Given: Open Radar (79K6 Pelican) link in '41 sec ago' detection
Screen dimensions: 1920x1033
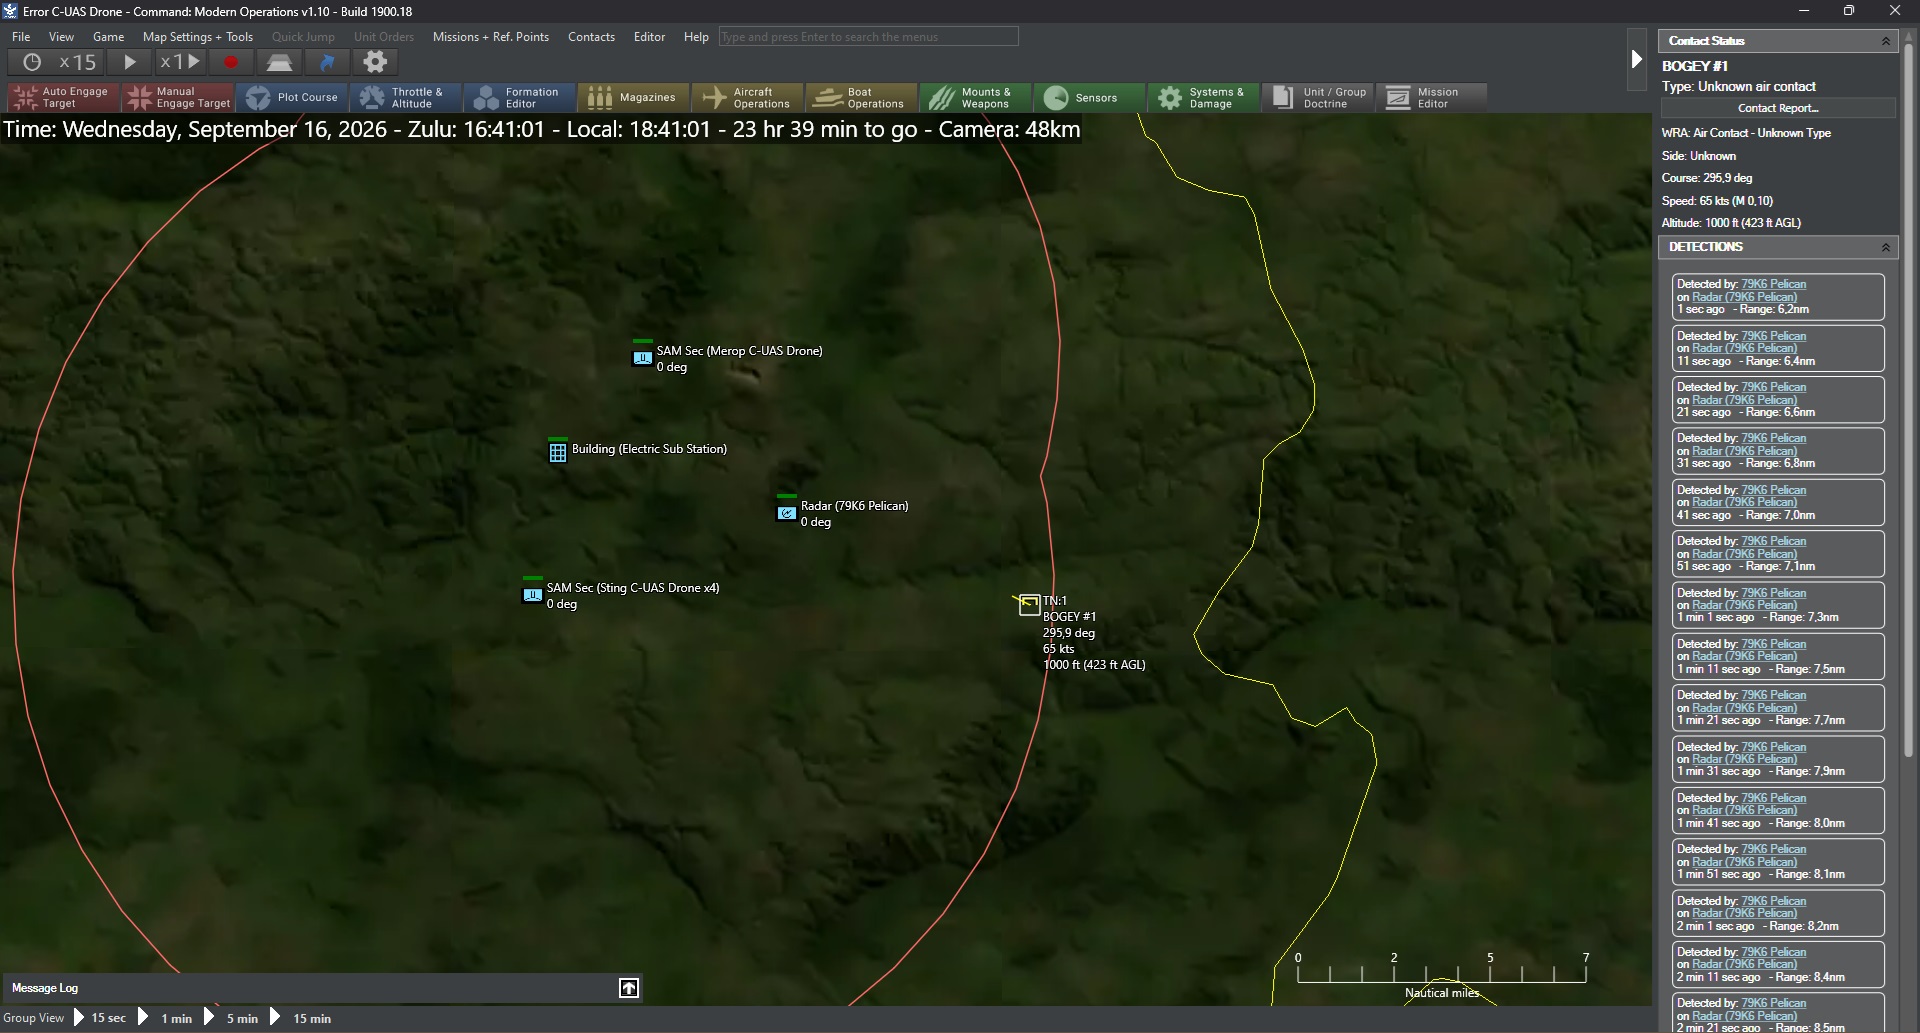Looking at the screenshot, I should point(1744,502).
